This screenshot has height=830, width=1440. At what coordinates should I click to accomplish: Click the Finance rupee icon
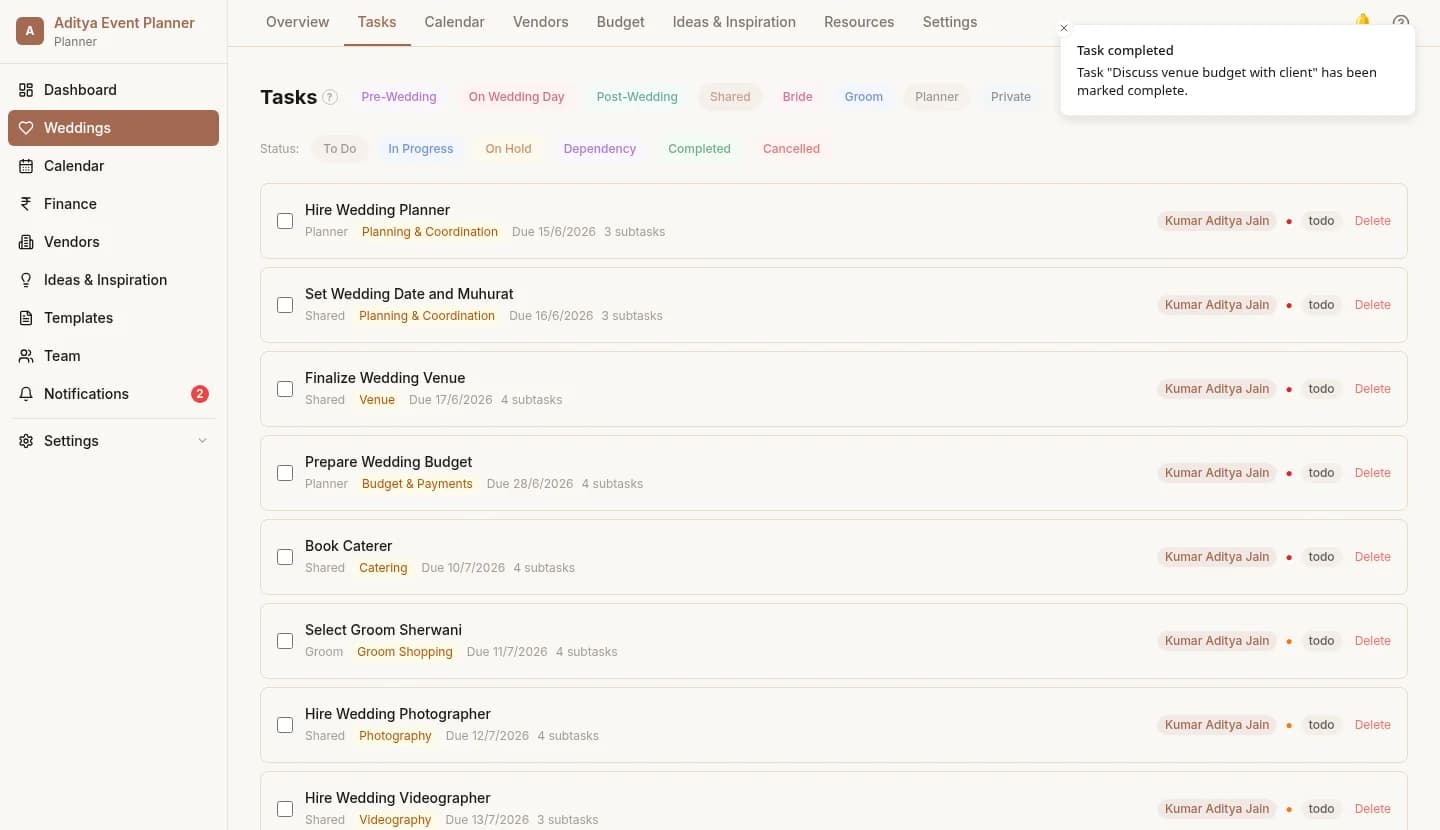click(26, 204)
